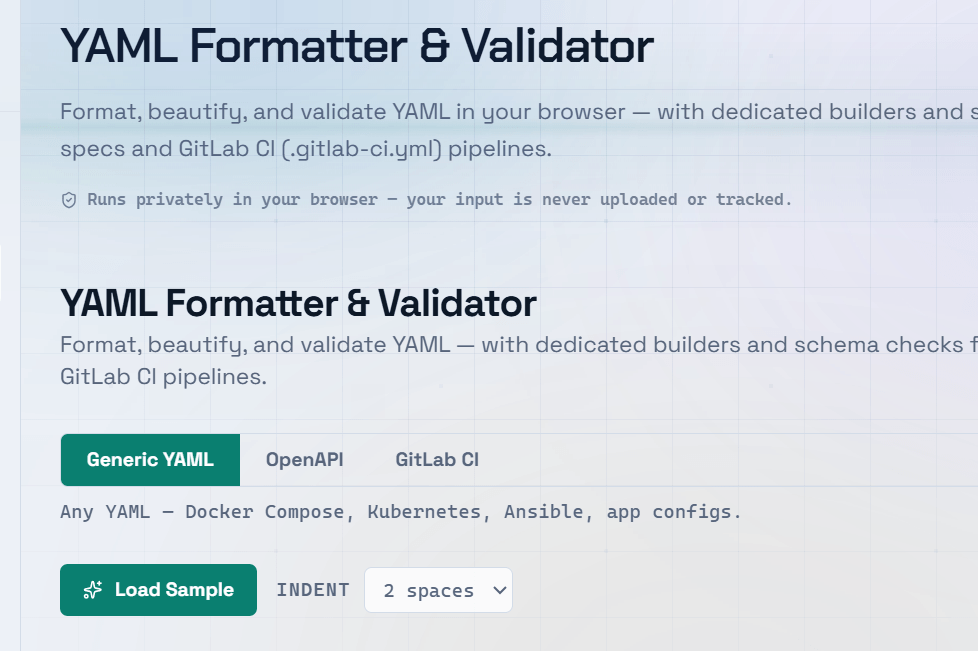Switch to the OpenAPI tab
The width and height of the screenshot is (978, 651).
[304, 460]
